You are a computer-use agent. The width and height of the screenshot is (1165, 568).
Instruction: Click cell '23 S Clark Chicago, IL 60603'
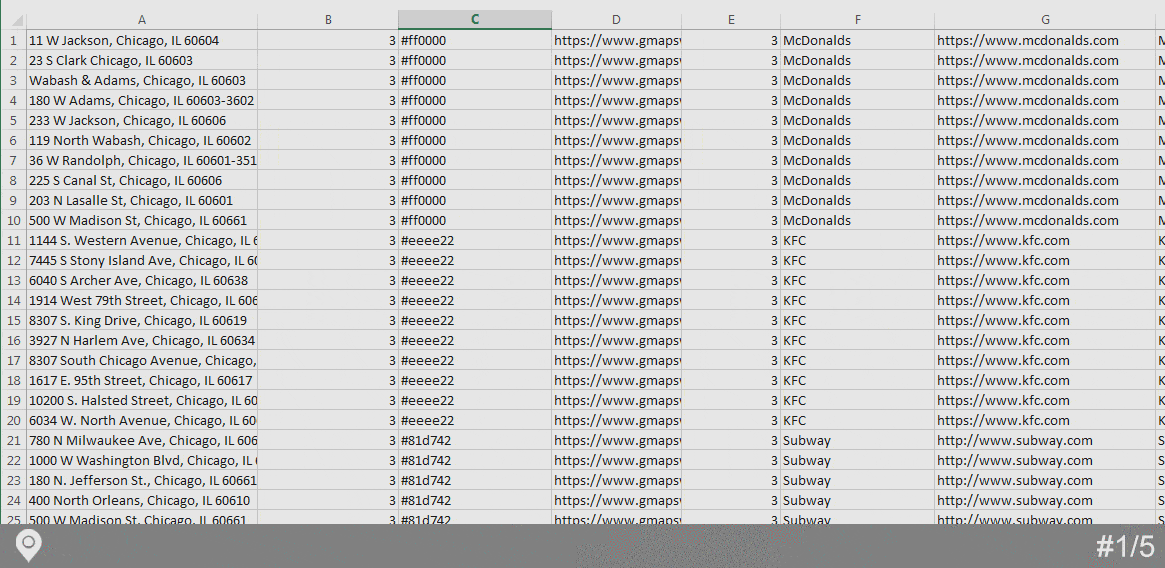pyautogui.click(x=142, y=60)
